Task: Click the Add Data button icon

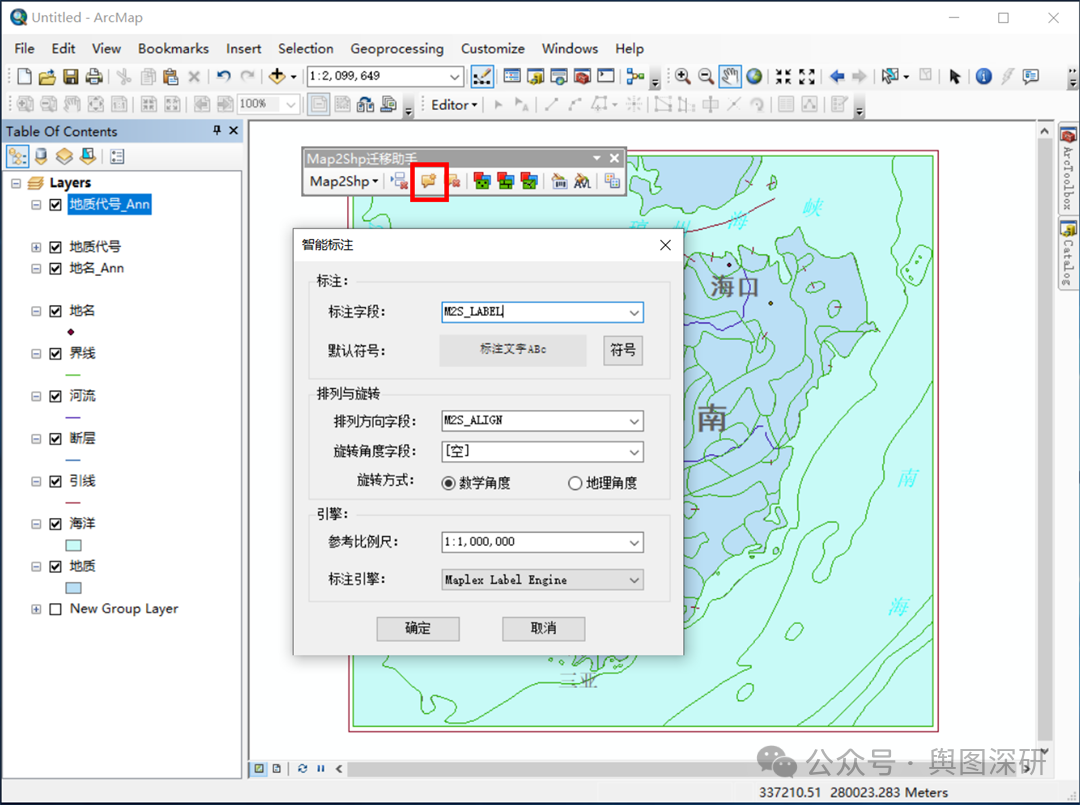Action: (x=277, y=76)
